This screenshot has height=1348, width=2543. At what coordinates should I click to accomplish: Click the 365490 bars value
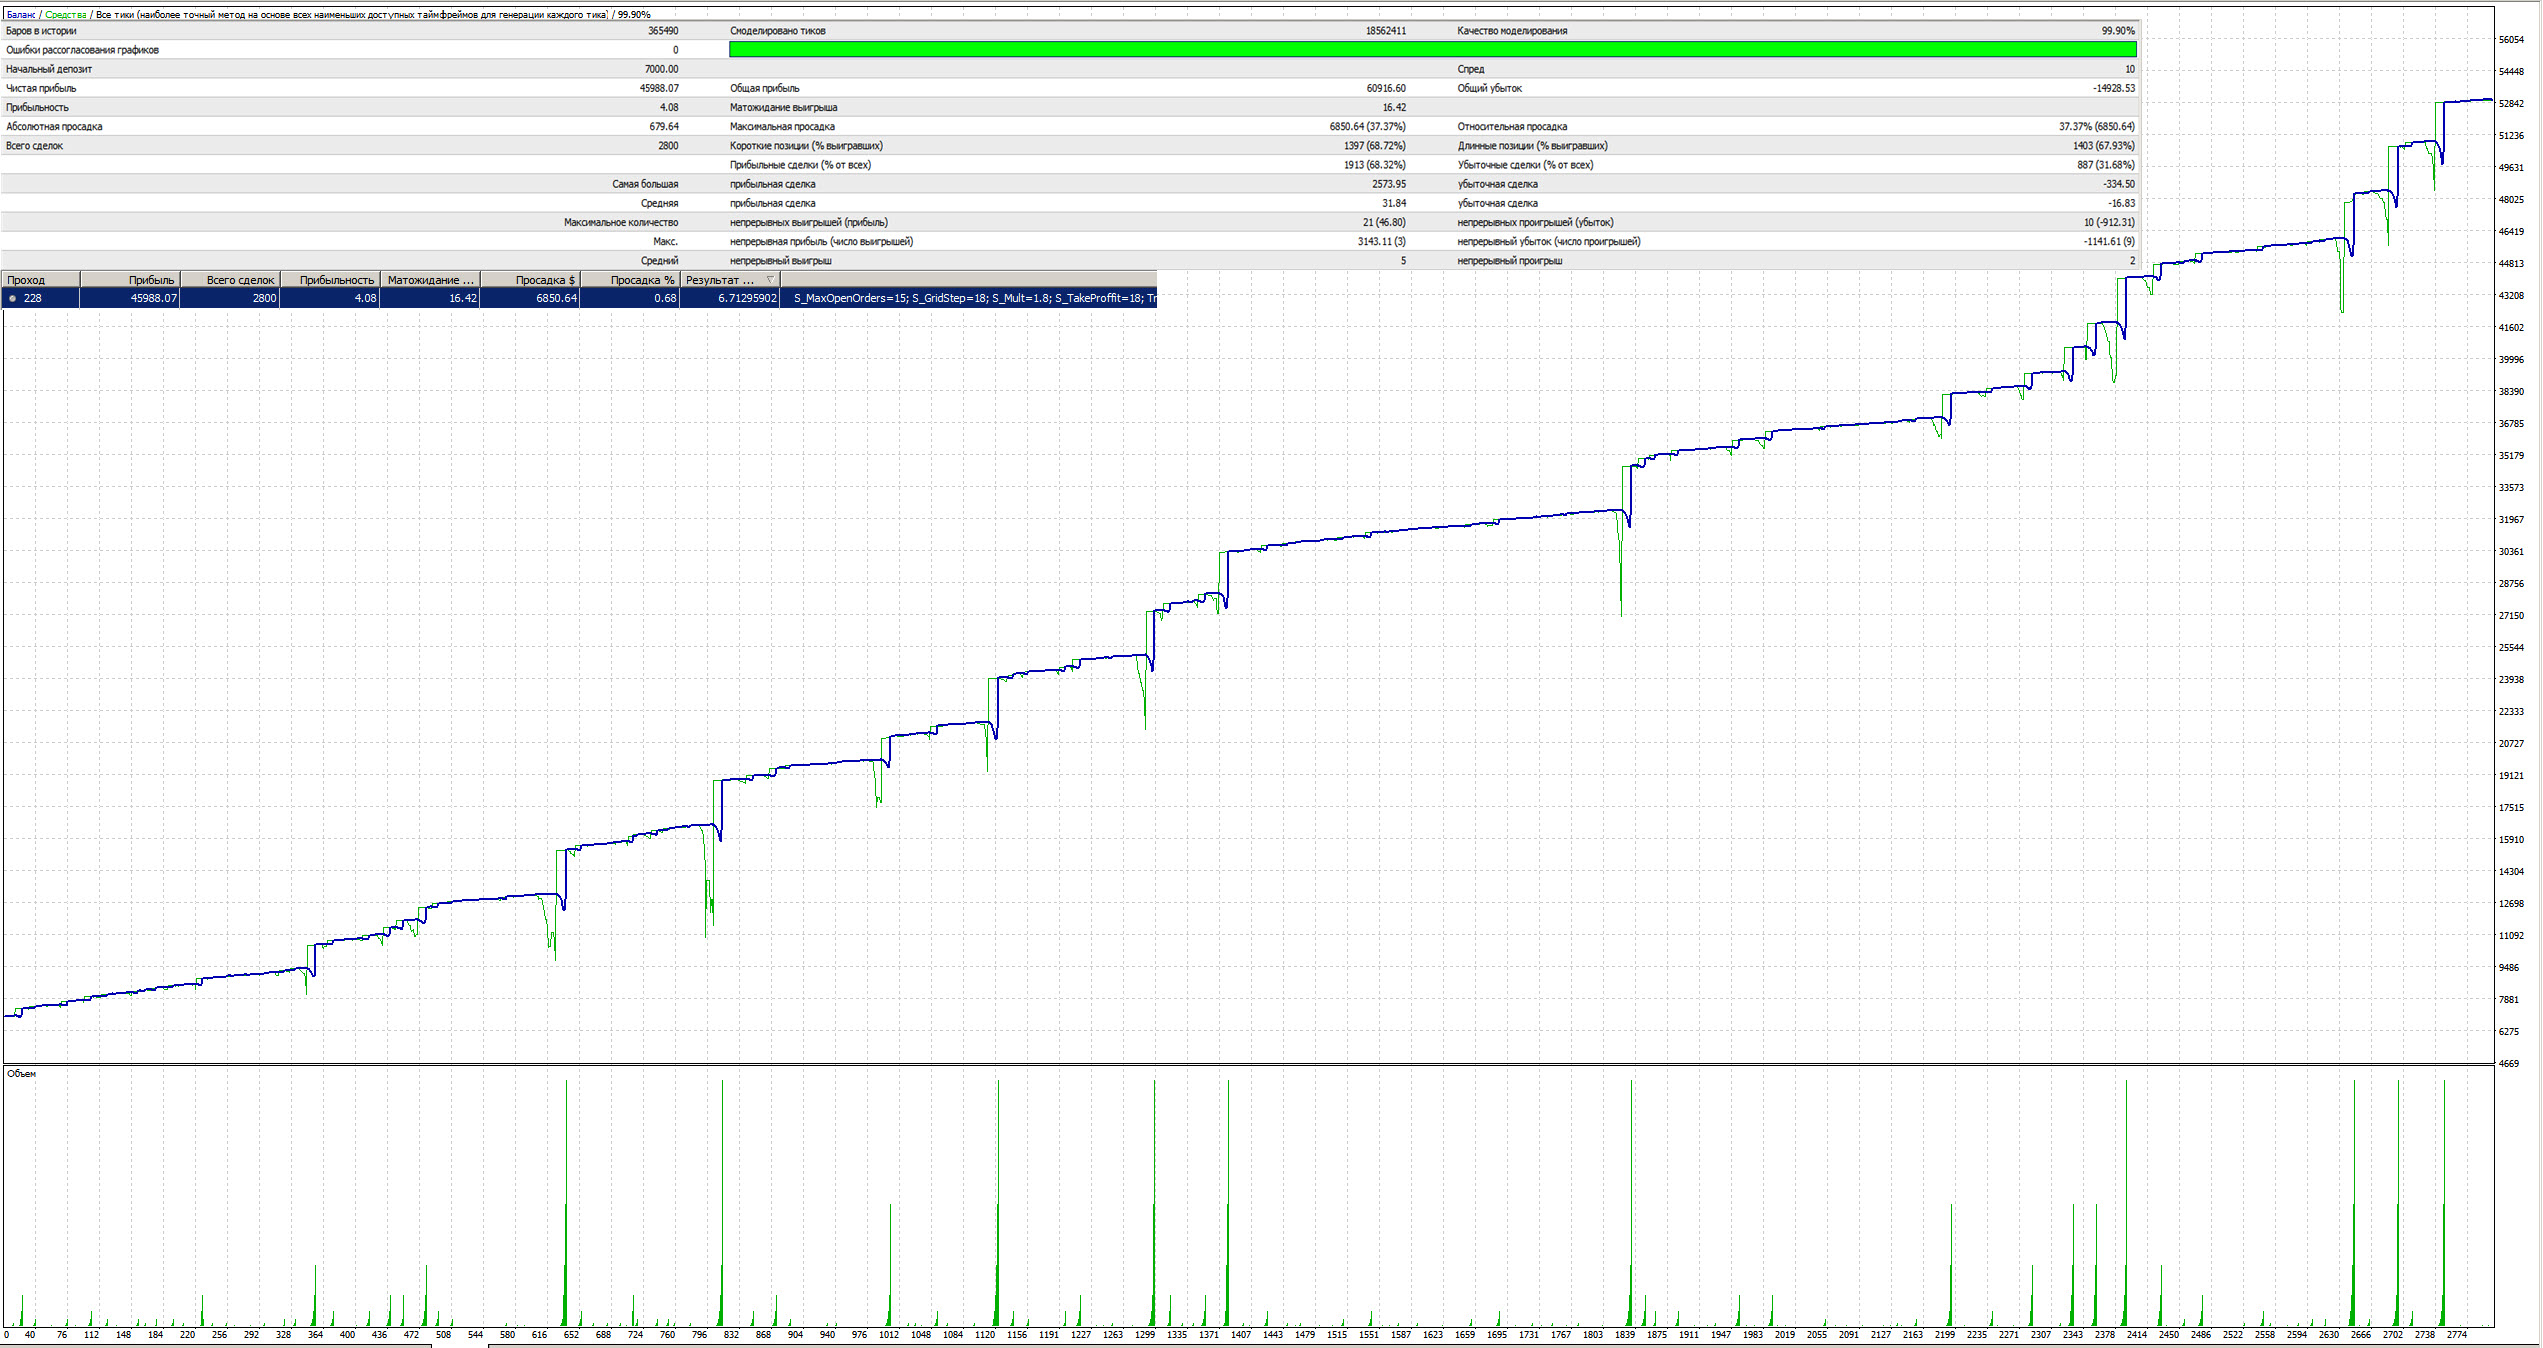click(x=663, y=31)
